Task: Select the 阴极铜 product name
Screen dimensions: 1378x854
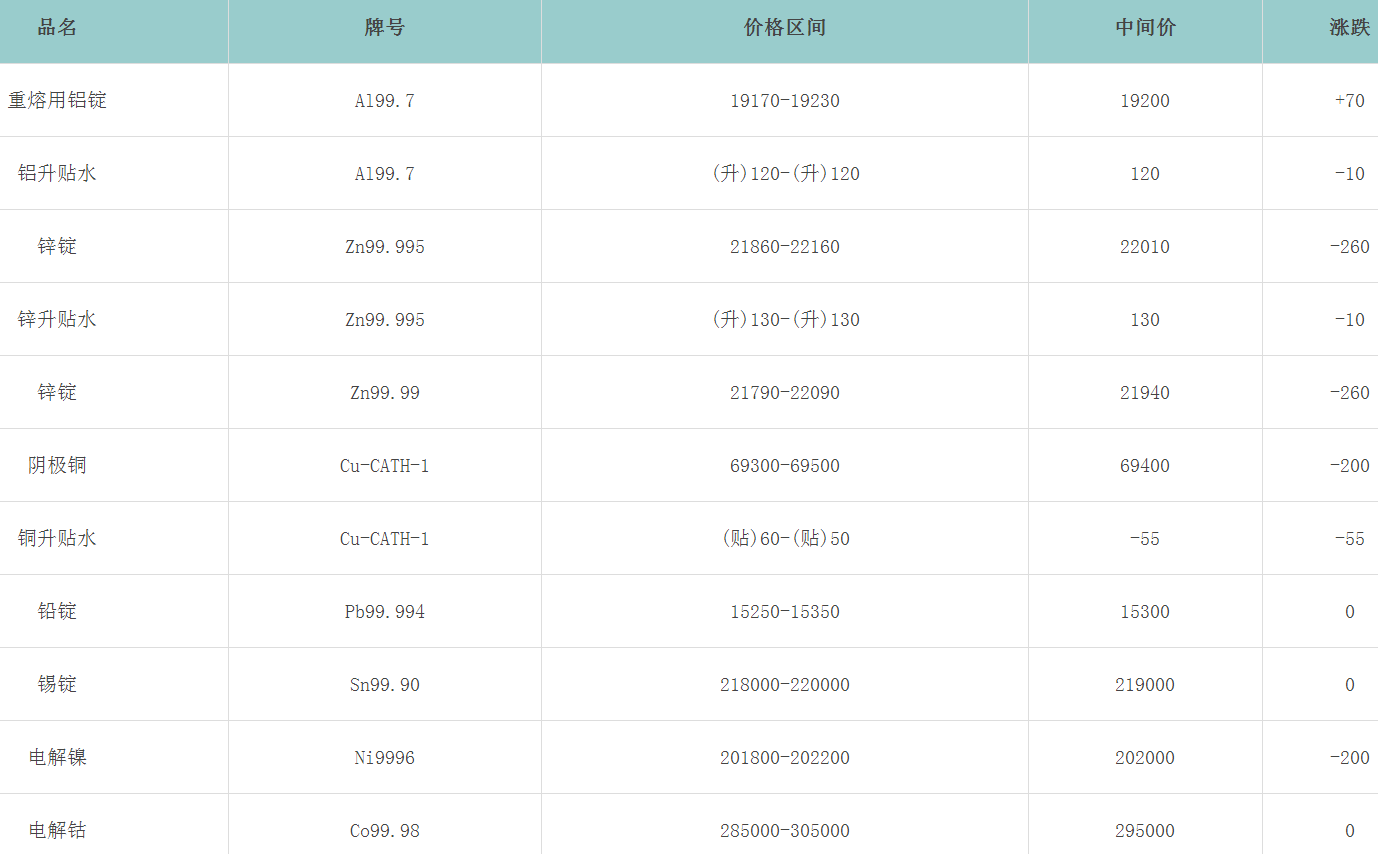Action: pos(57,466)
